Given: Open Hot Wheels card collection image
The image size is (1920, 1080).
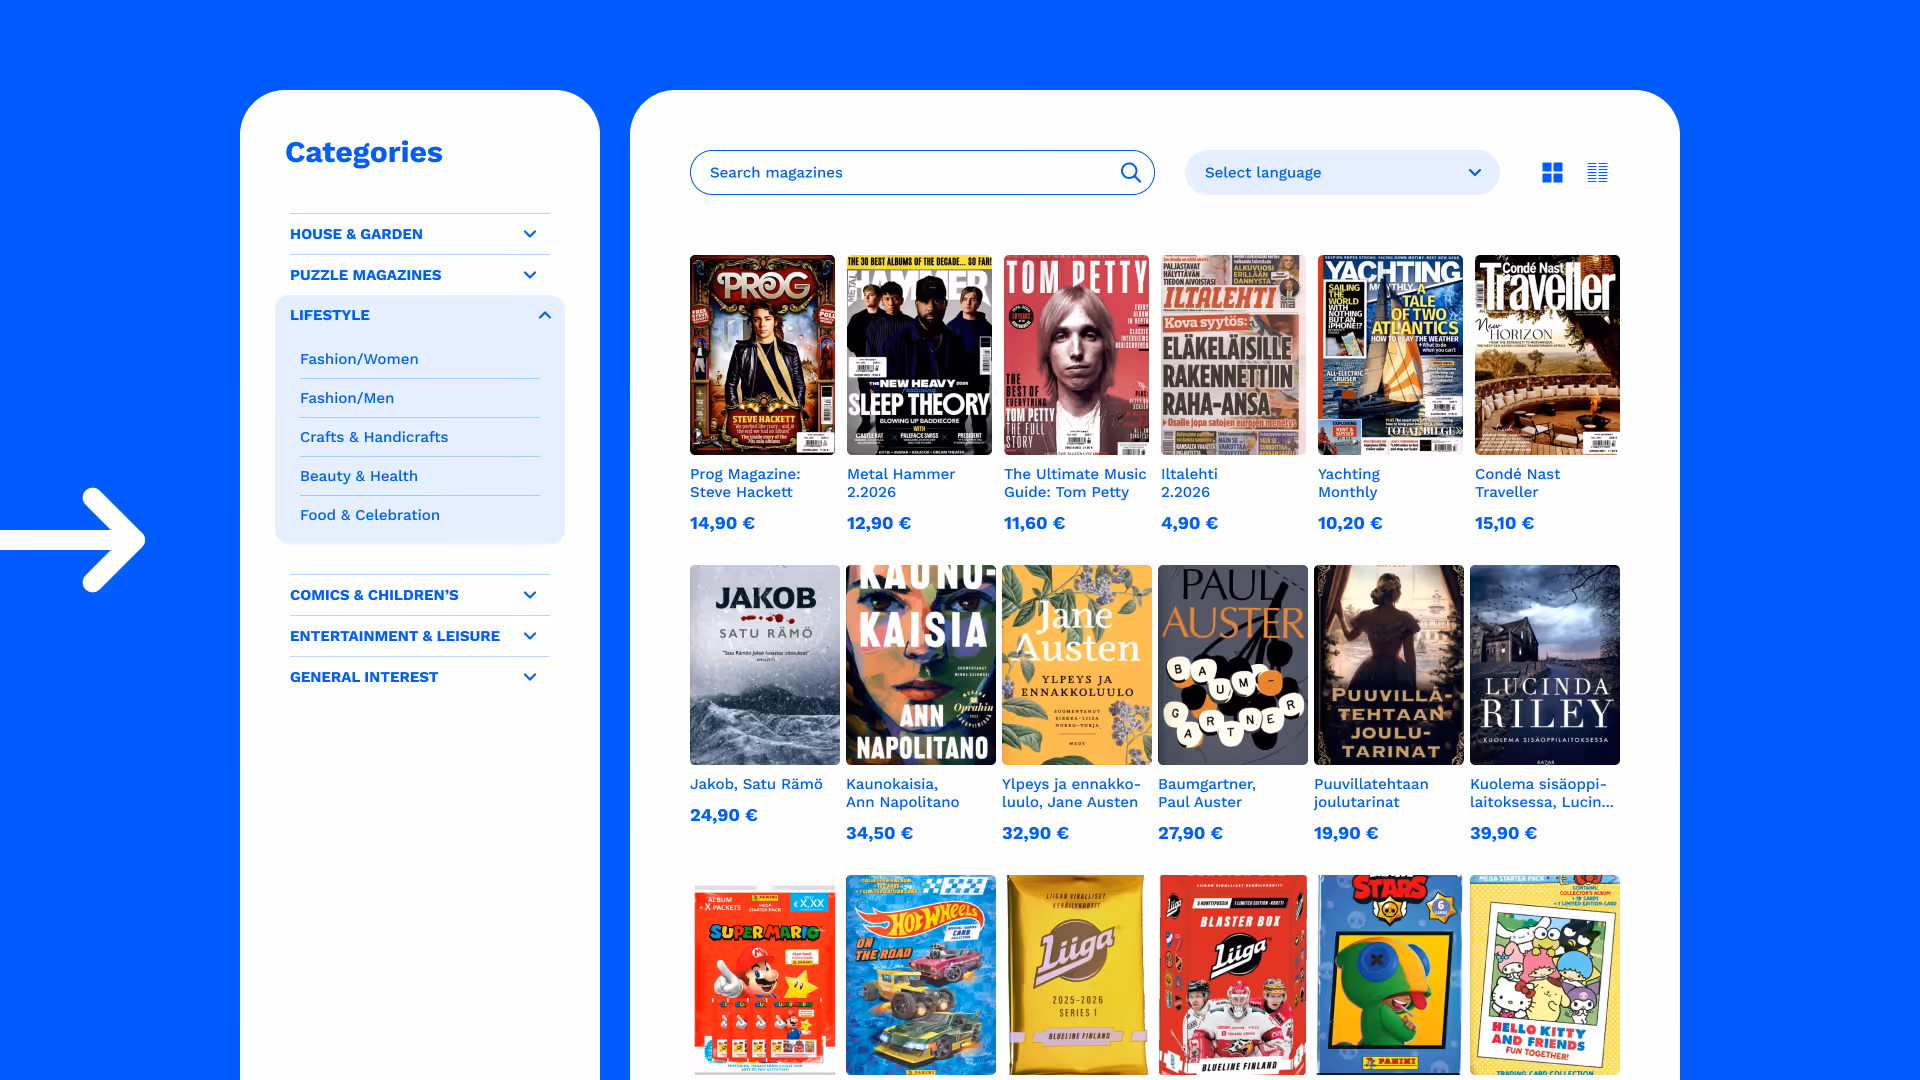Looking at the screenshot, I should click(921, 975).
